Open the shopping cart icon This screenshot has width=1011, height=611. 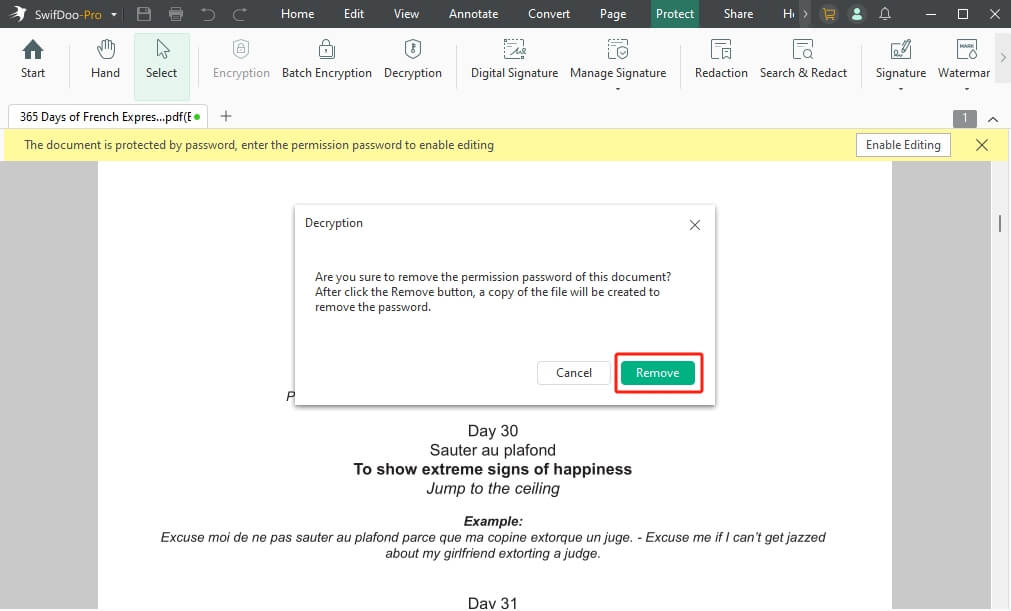[x=829, y=14]
